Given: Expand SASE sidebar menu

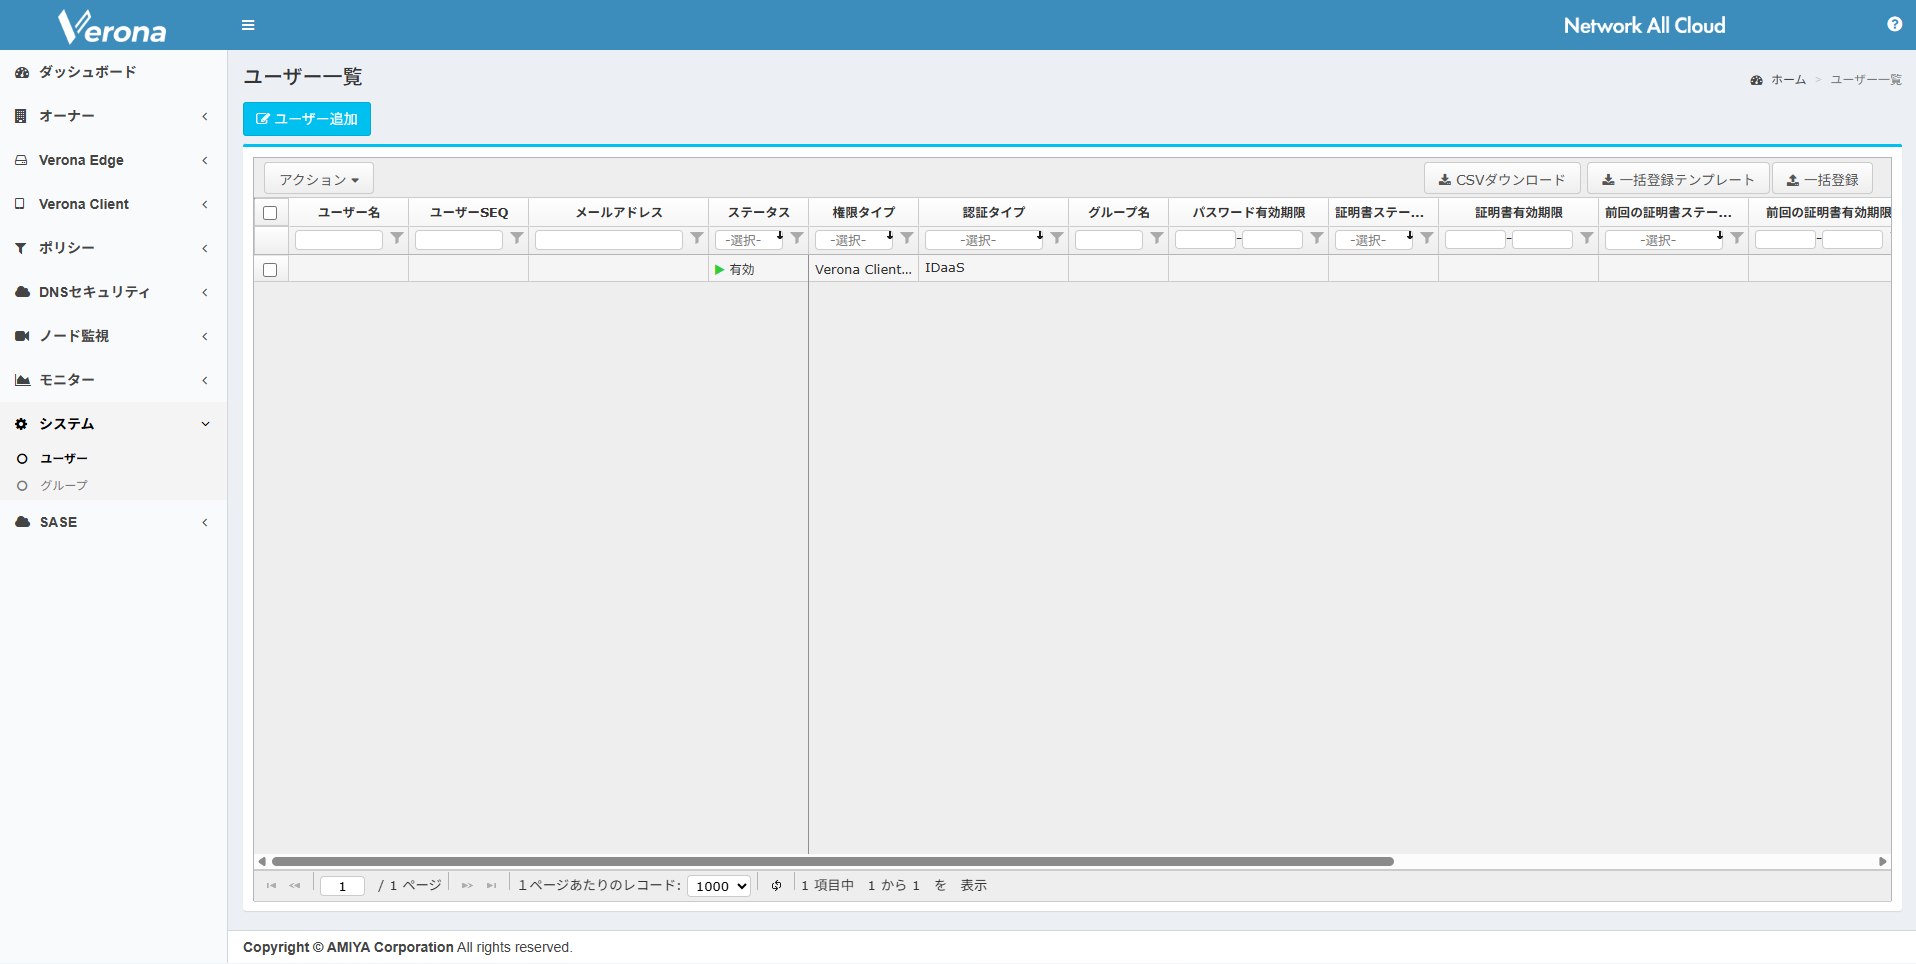Looking at the screenshot, I should [x=113, y=522].
